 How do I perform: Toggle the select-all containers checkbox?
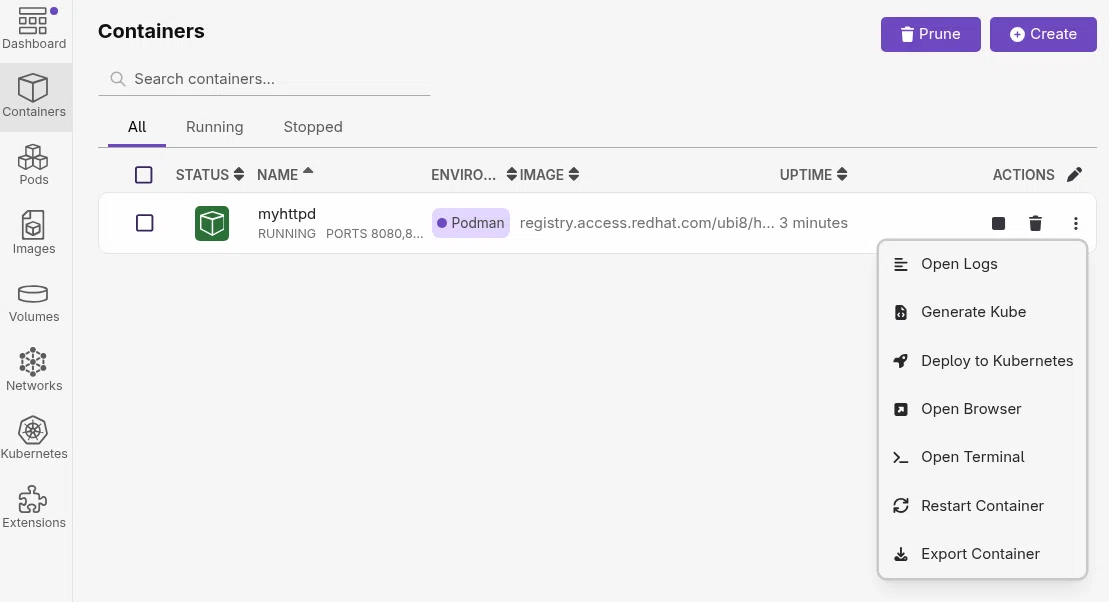144,175
